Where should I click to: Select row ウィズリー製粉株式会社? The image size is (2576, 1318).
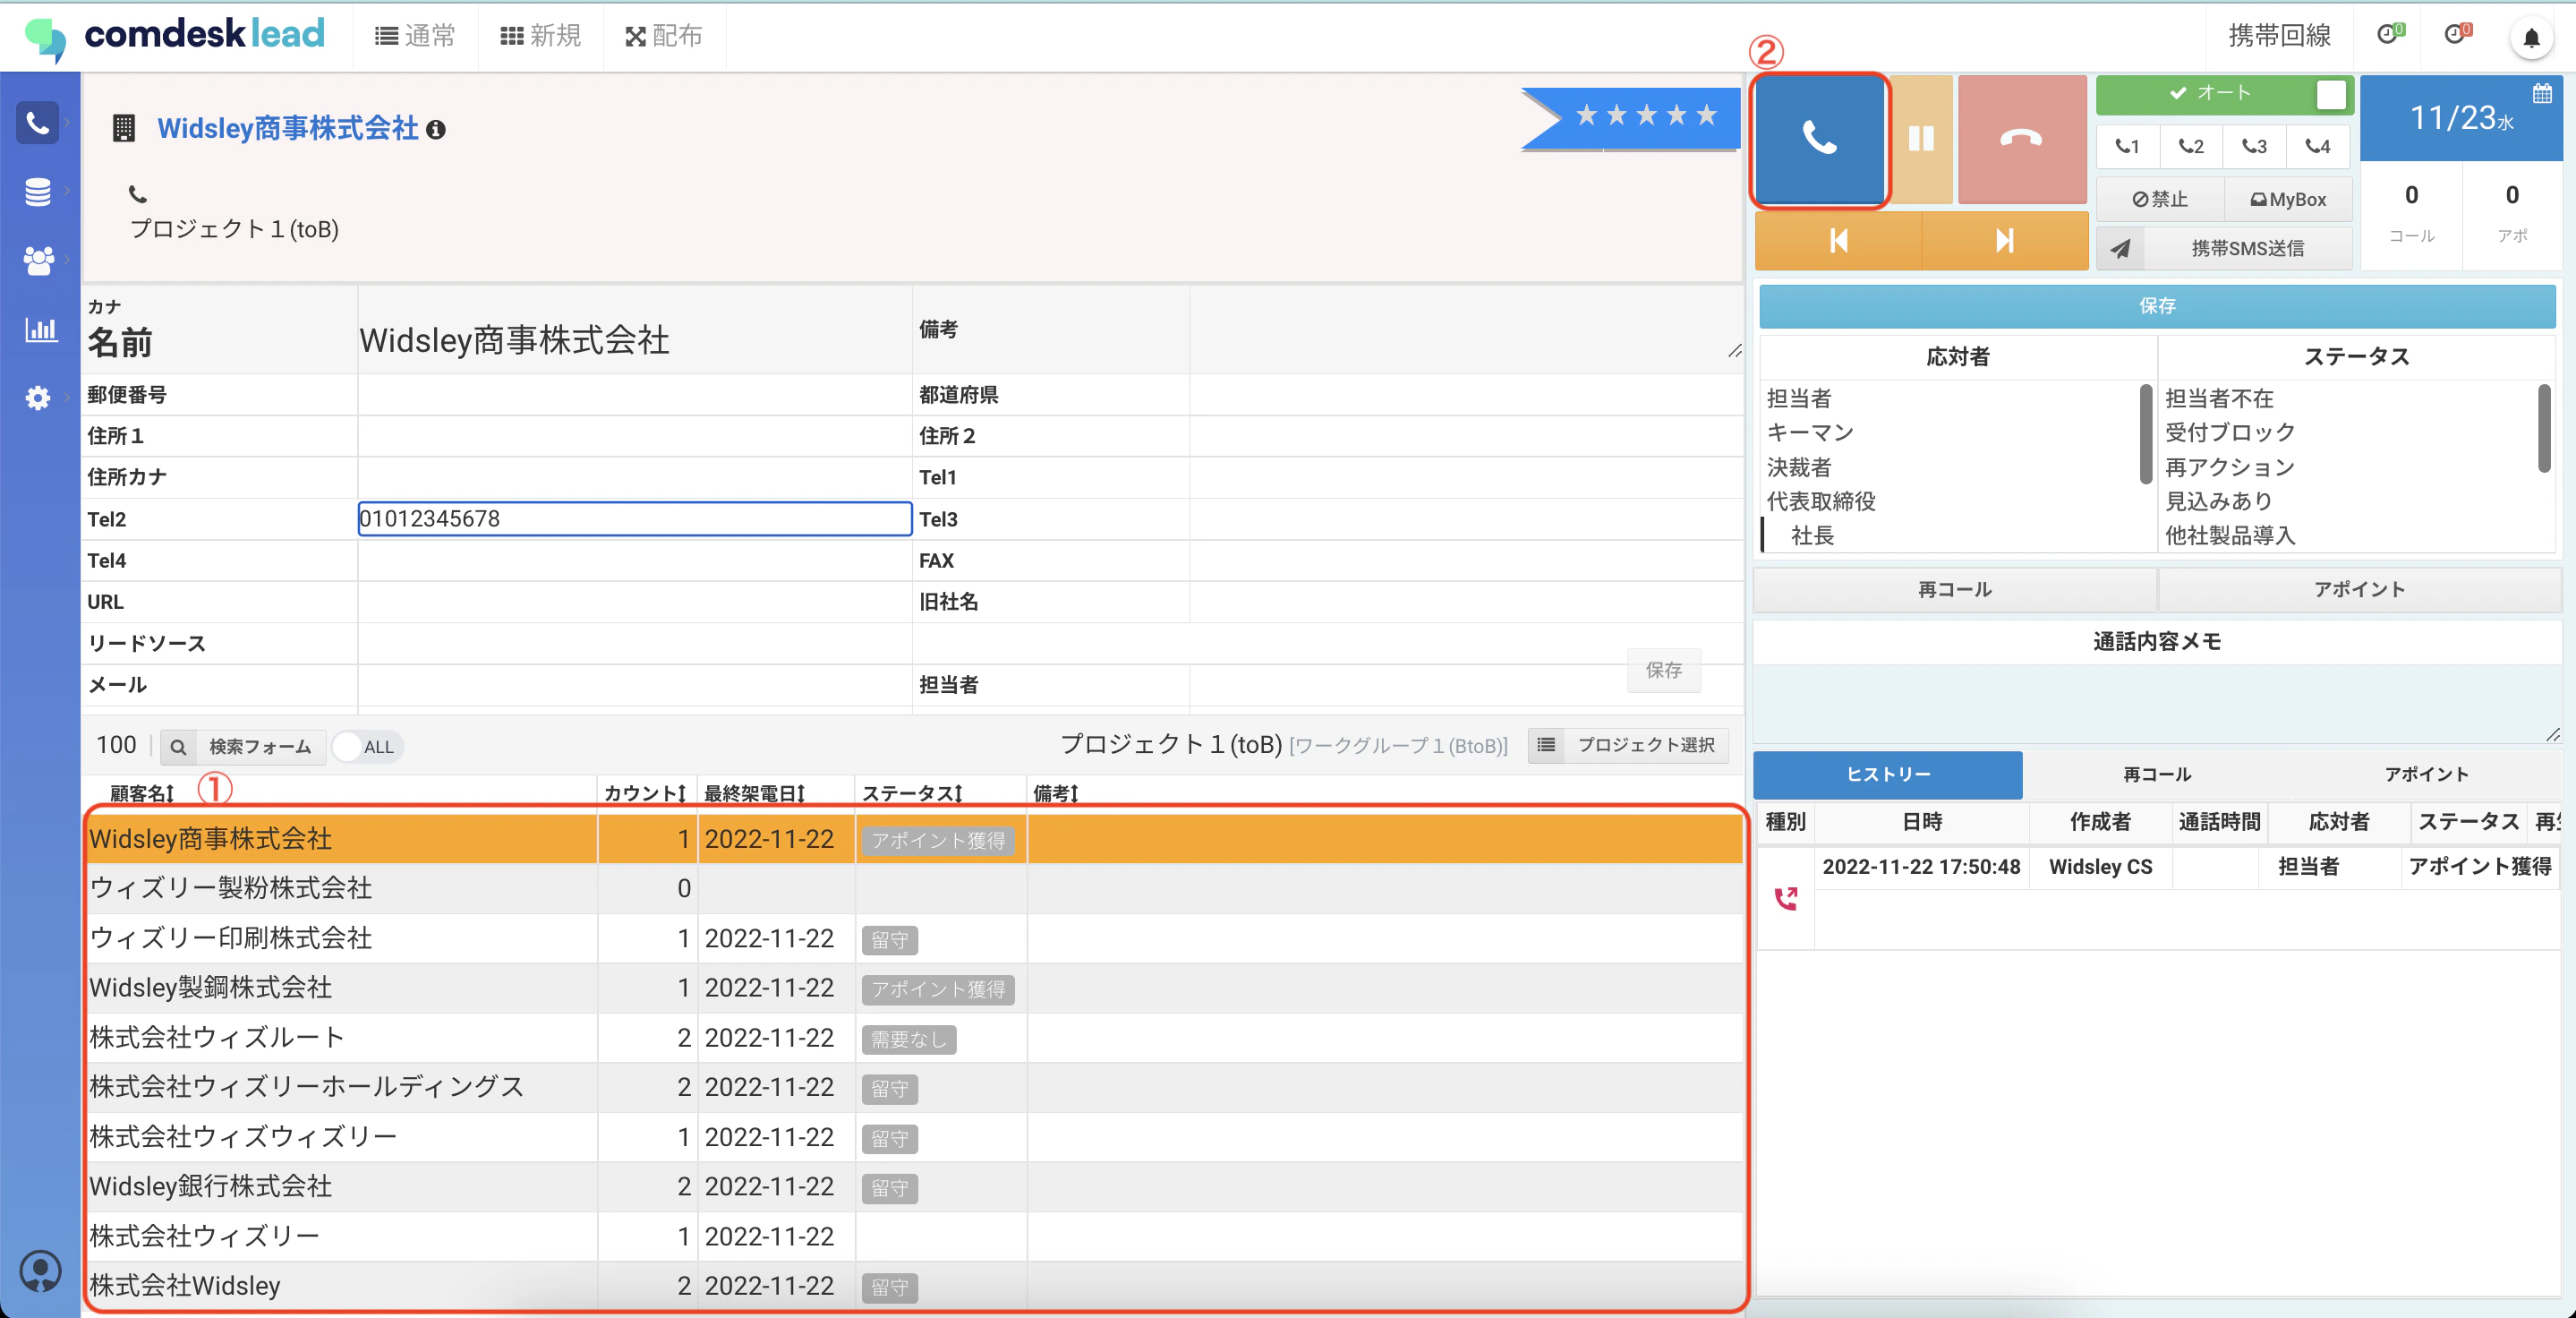(914, 889)
